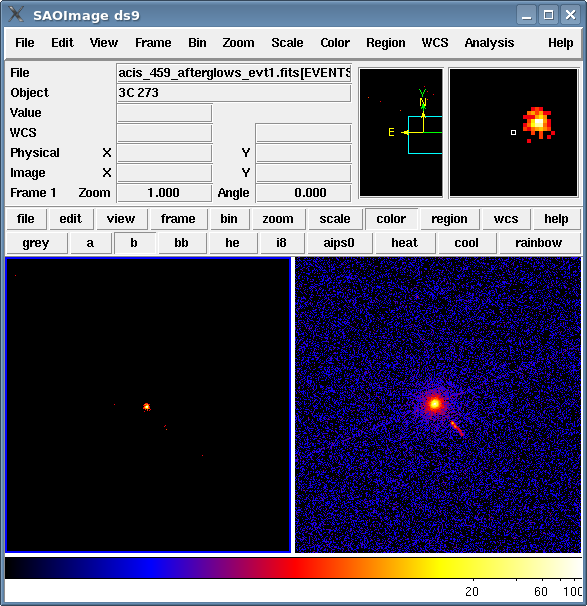Viewport: 587px width, 606px height.
Task: Open the WCS menu
Action: pos(435,43)
